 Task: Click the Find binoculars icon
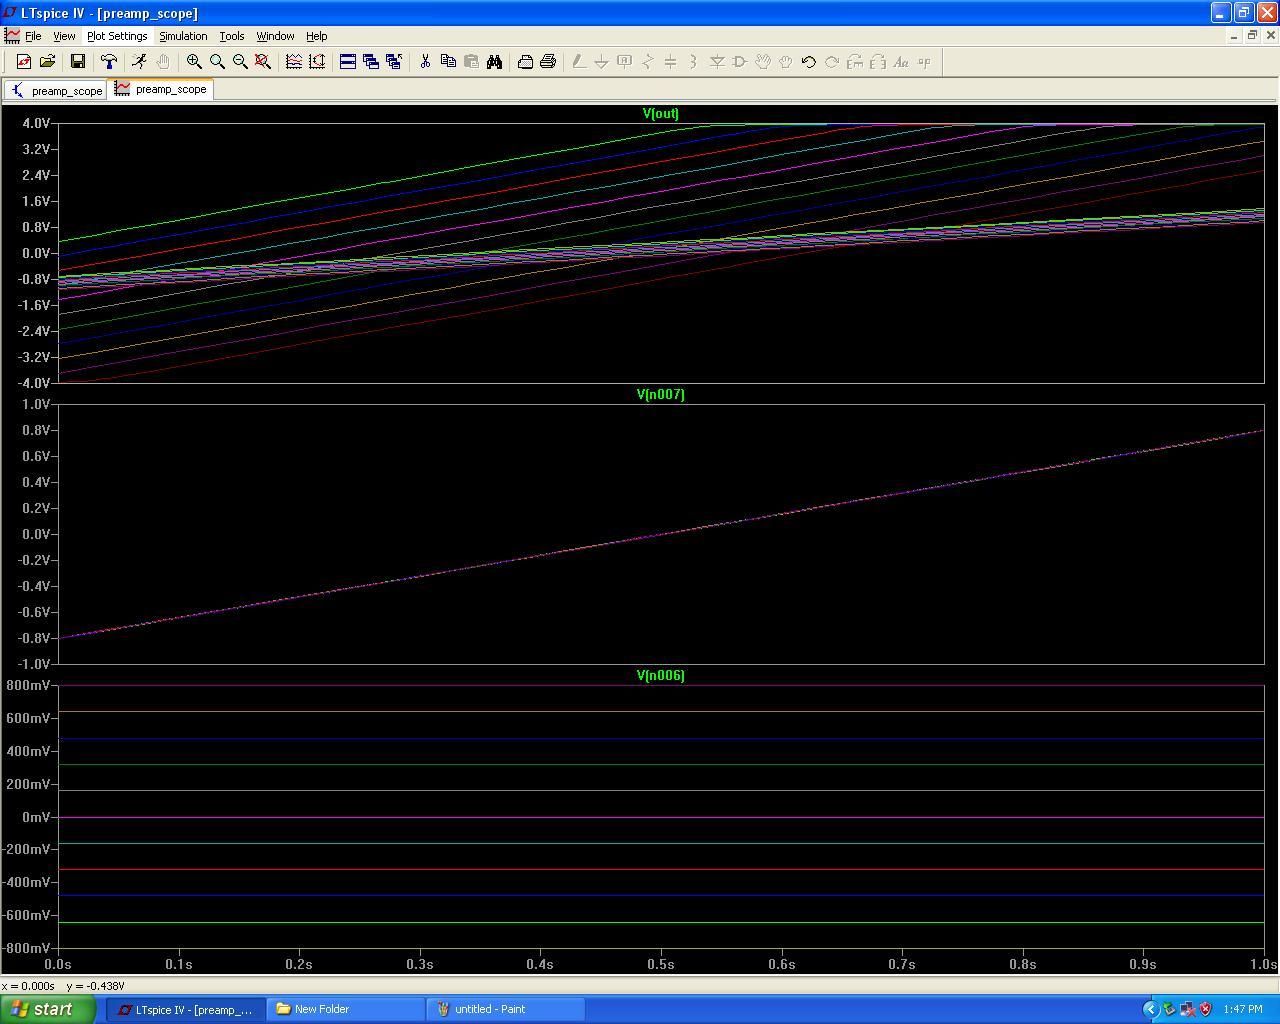coord(494,62)
